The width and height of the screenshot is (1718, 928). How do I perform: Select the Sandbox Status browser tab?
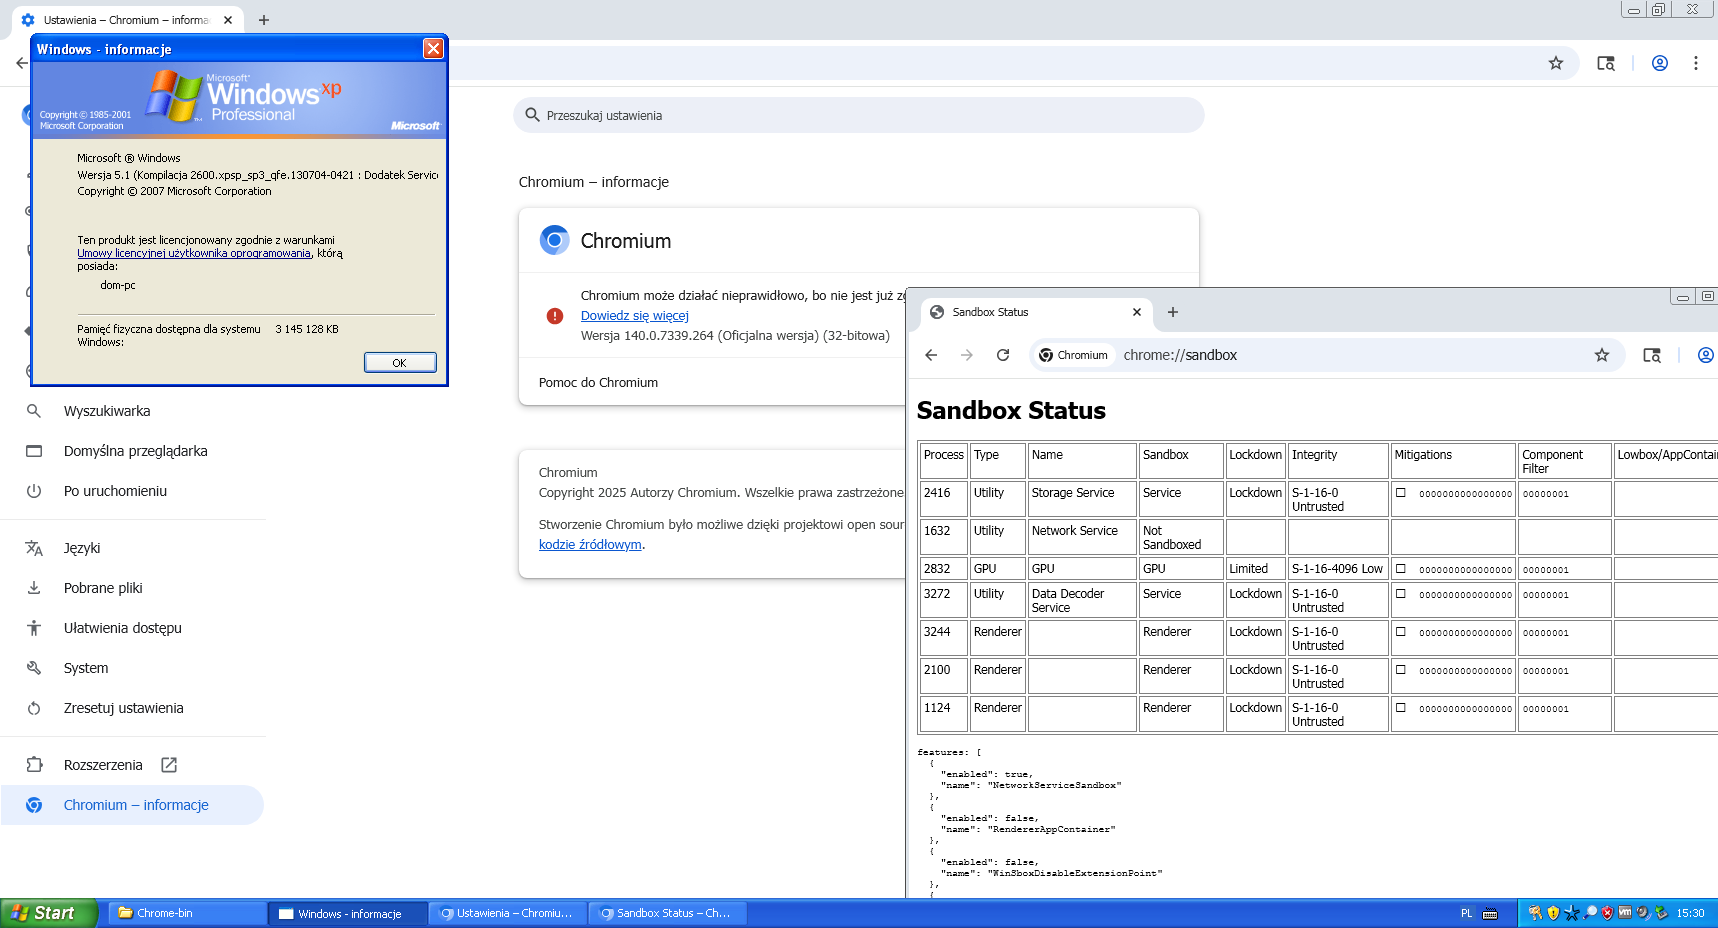(x=1036, y=312)
